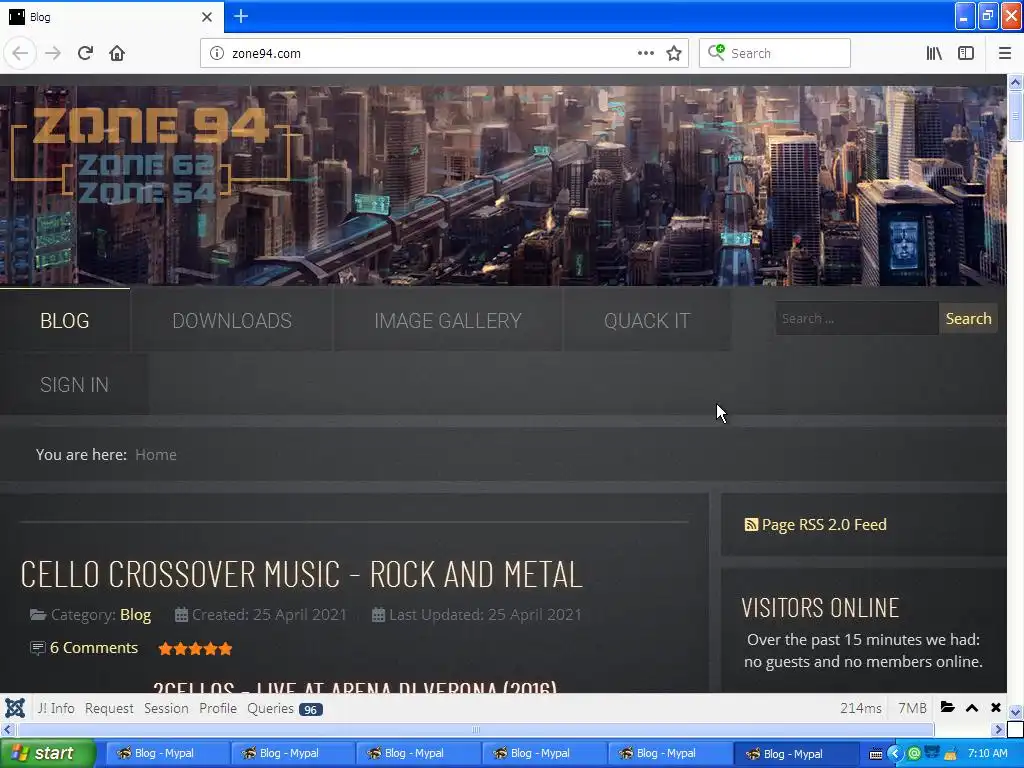Bookmark this page with the star icon

pos(674,54)
